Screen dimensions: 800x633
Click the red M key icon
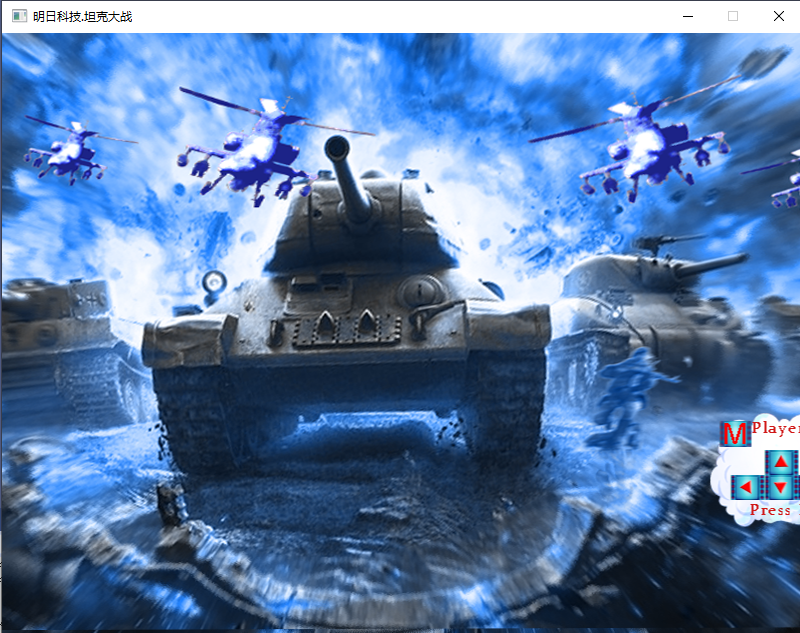[x=735, y=434]
